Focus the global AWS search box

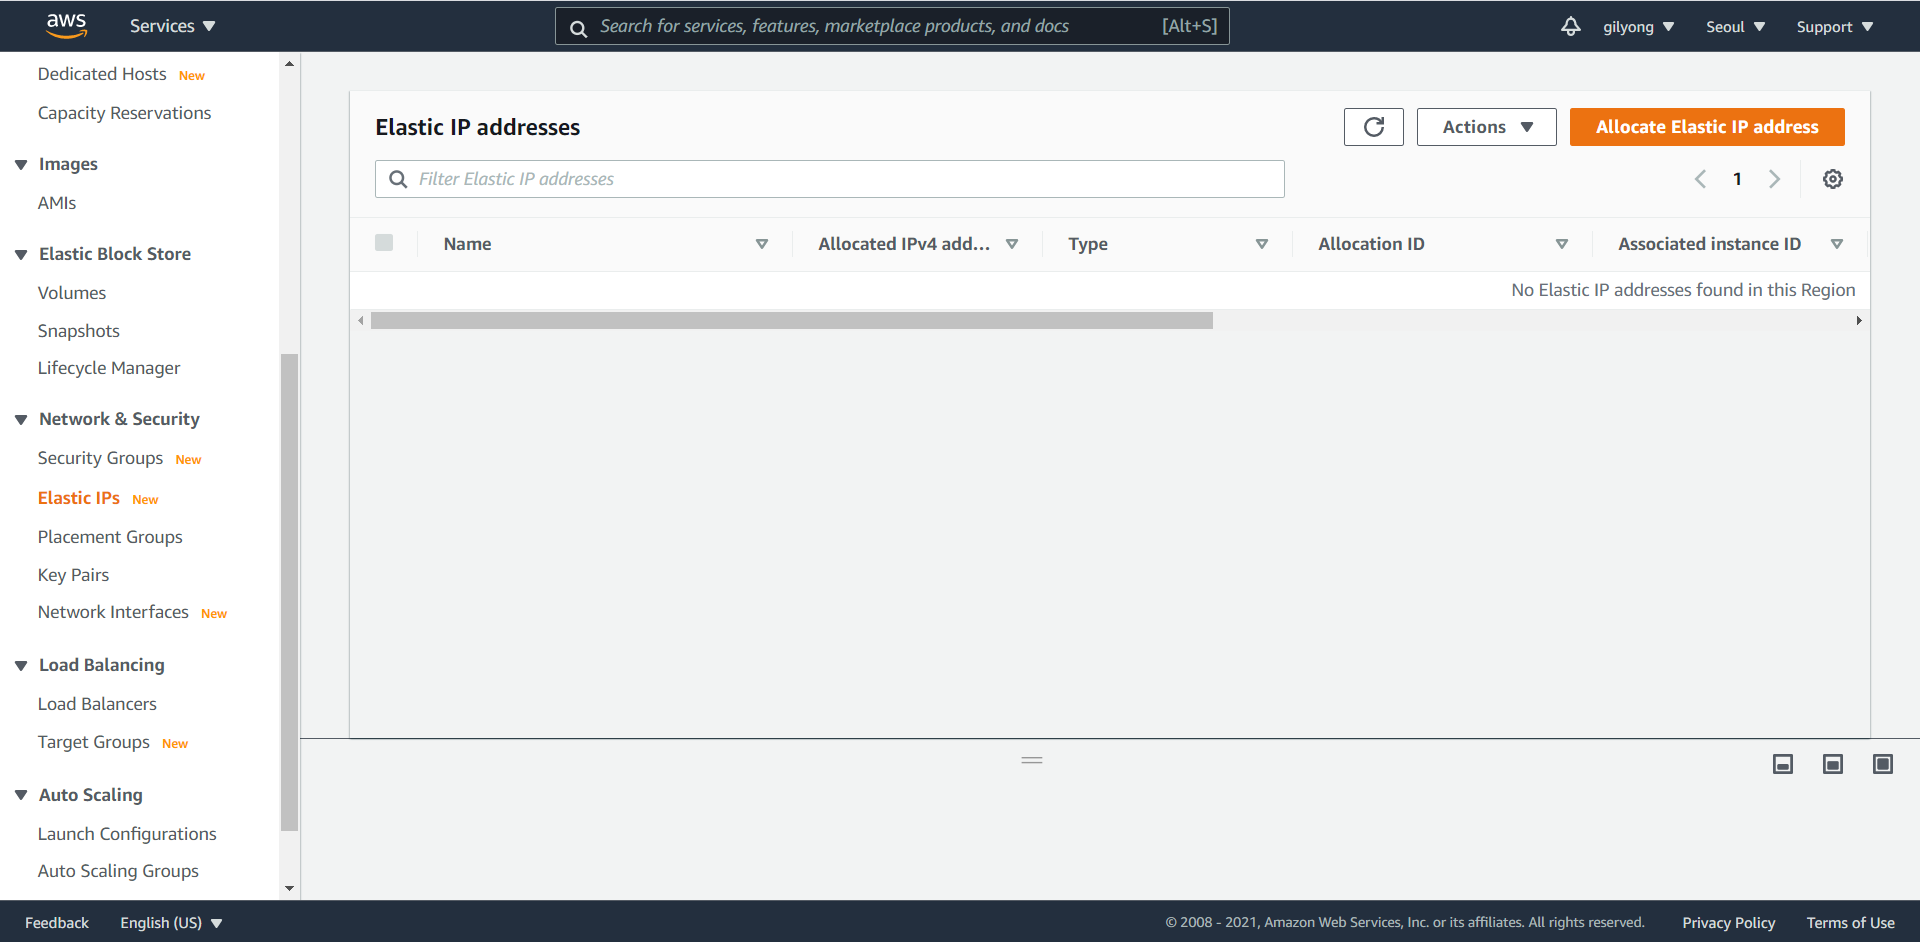(892, 27)
